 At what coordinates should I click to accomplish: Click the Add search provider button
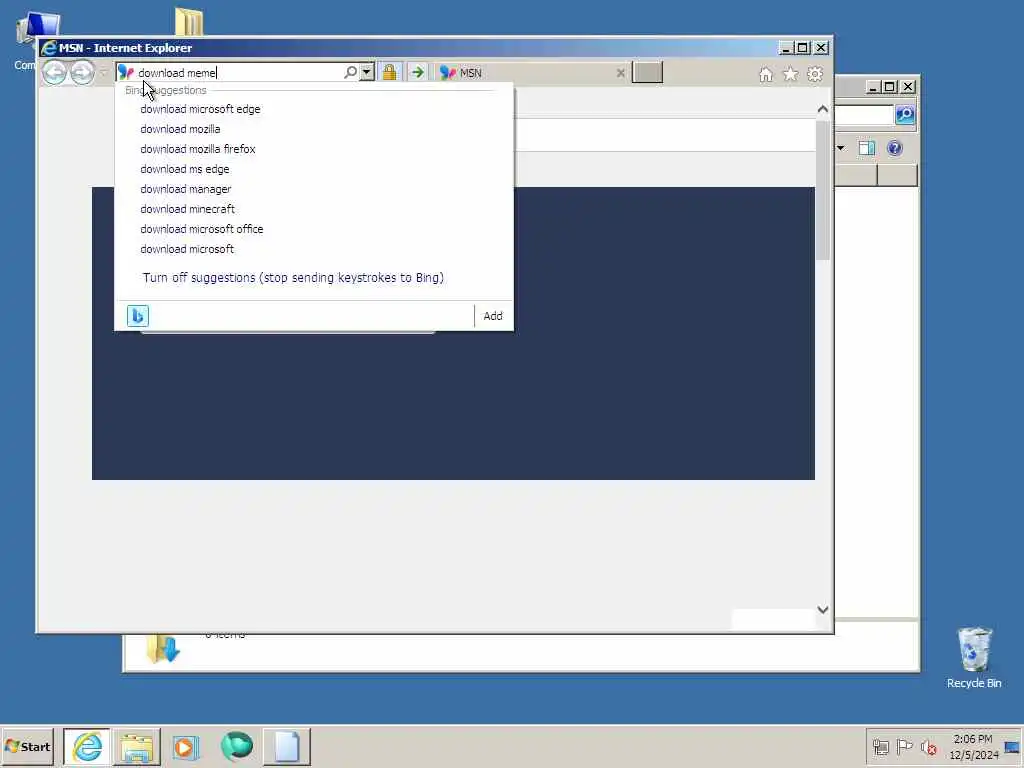click(x=493, y=316)
